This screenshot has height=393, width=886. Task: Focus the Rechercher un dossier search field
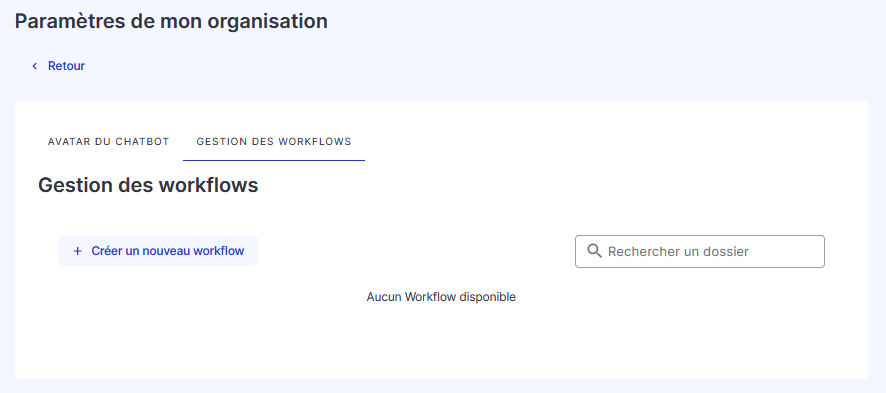[x=700, y=251]
